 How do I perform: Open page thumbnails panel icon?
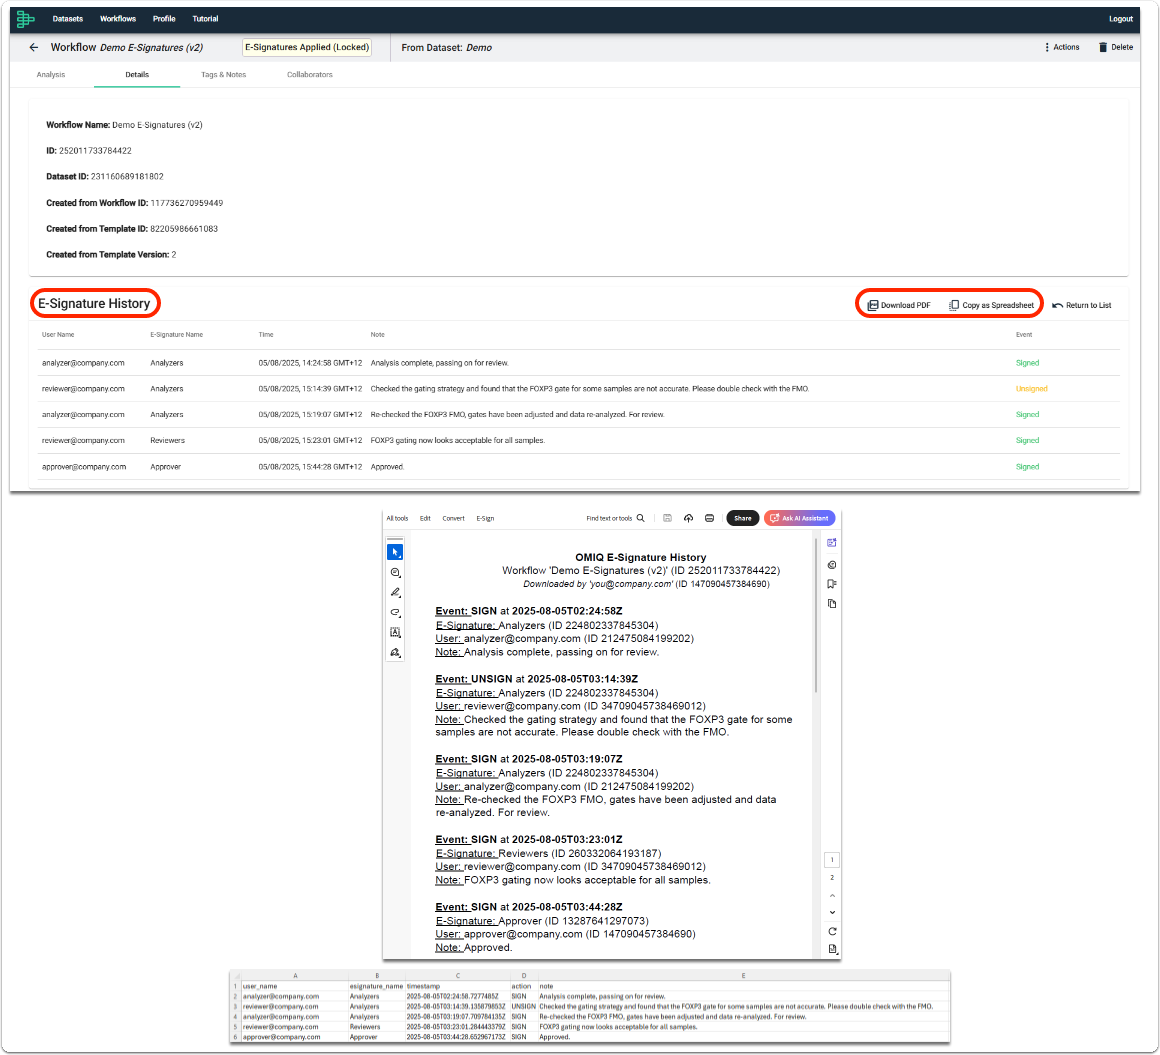[x=832, y=604]
